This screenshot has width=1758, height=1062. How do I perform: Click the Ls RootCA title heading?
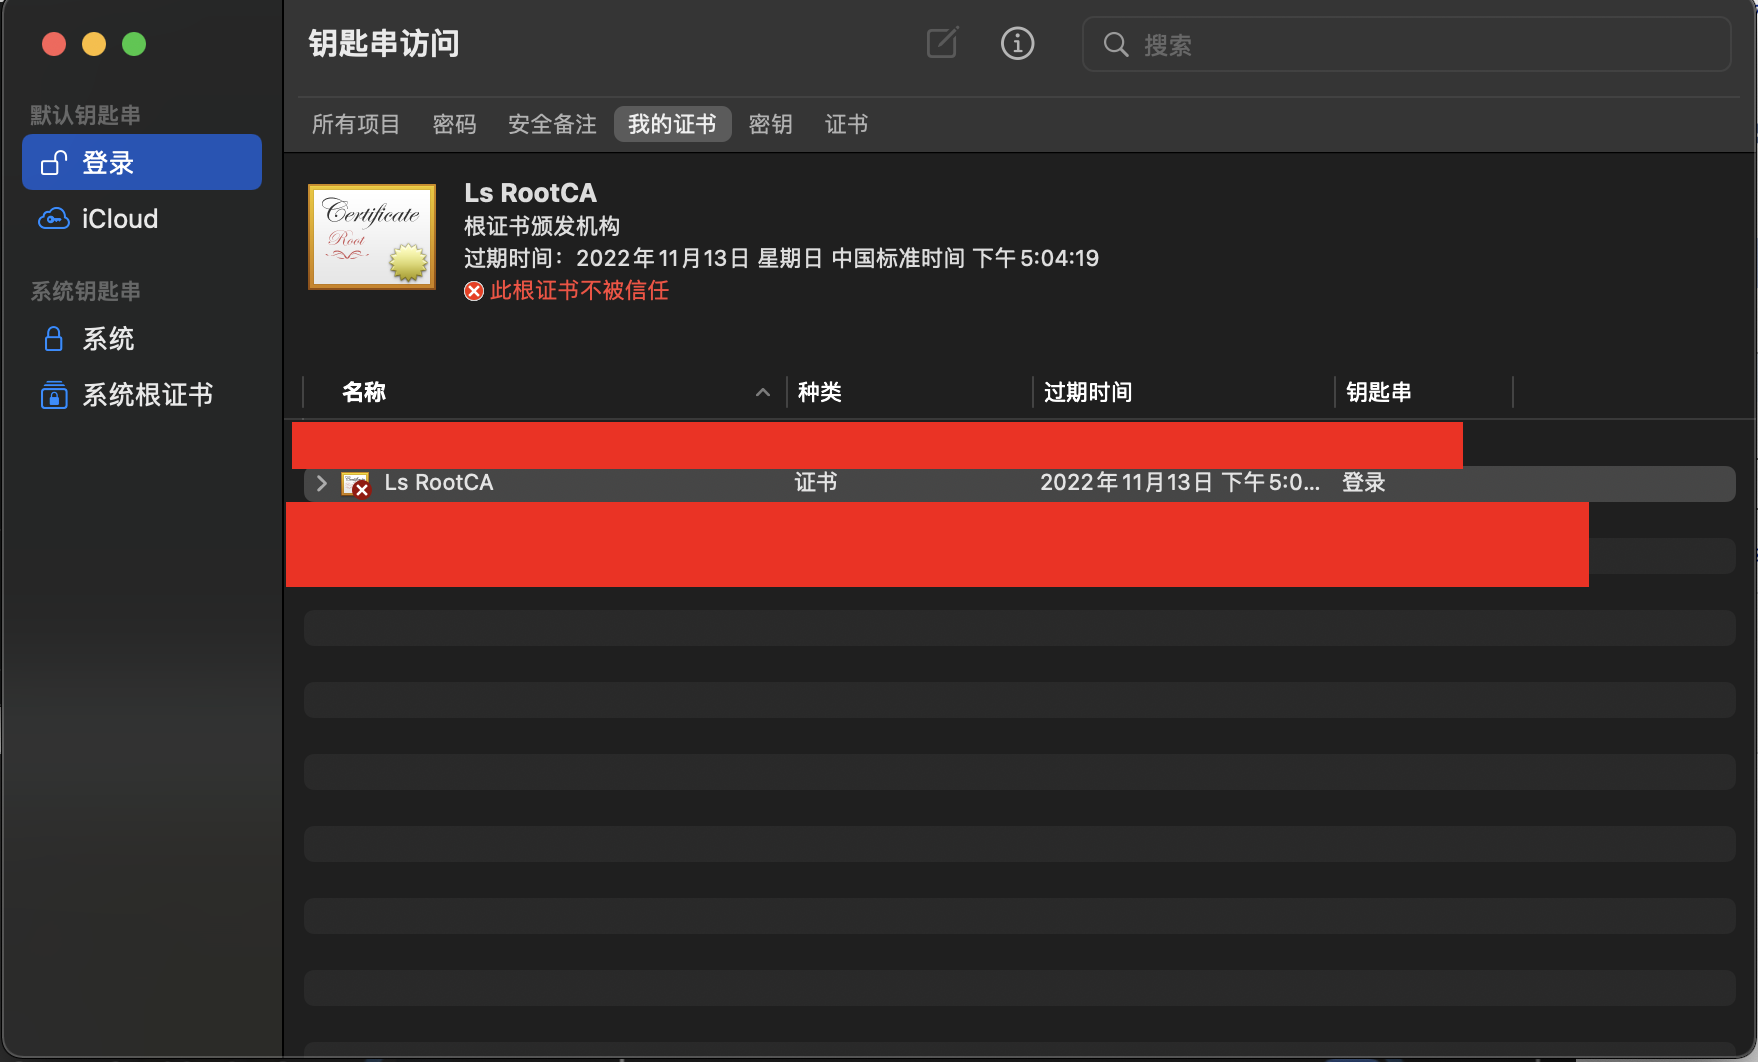point(530,193)
